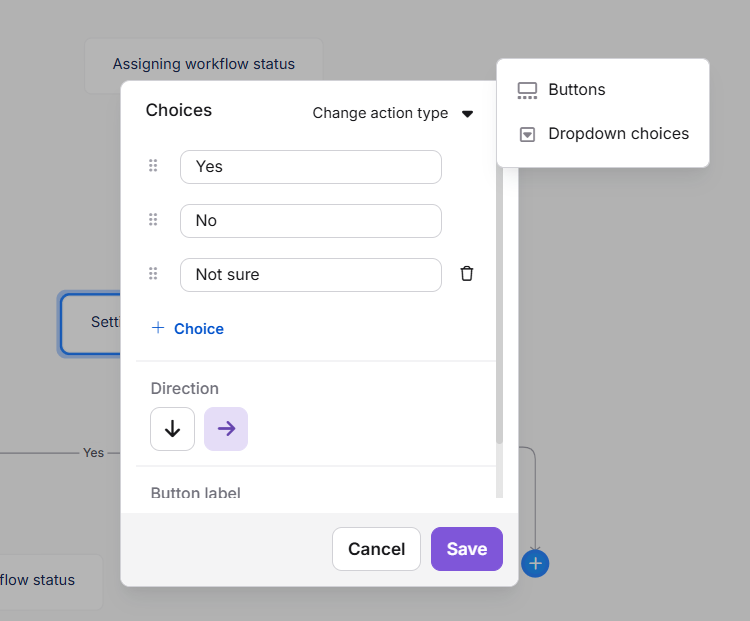Grab the drag handle beside Not sure

coord(153,274)
